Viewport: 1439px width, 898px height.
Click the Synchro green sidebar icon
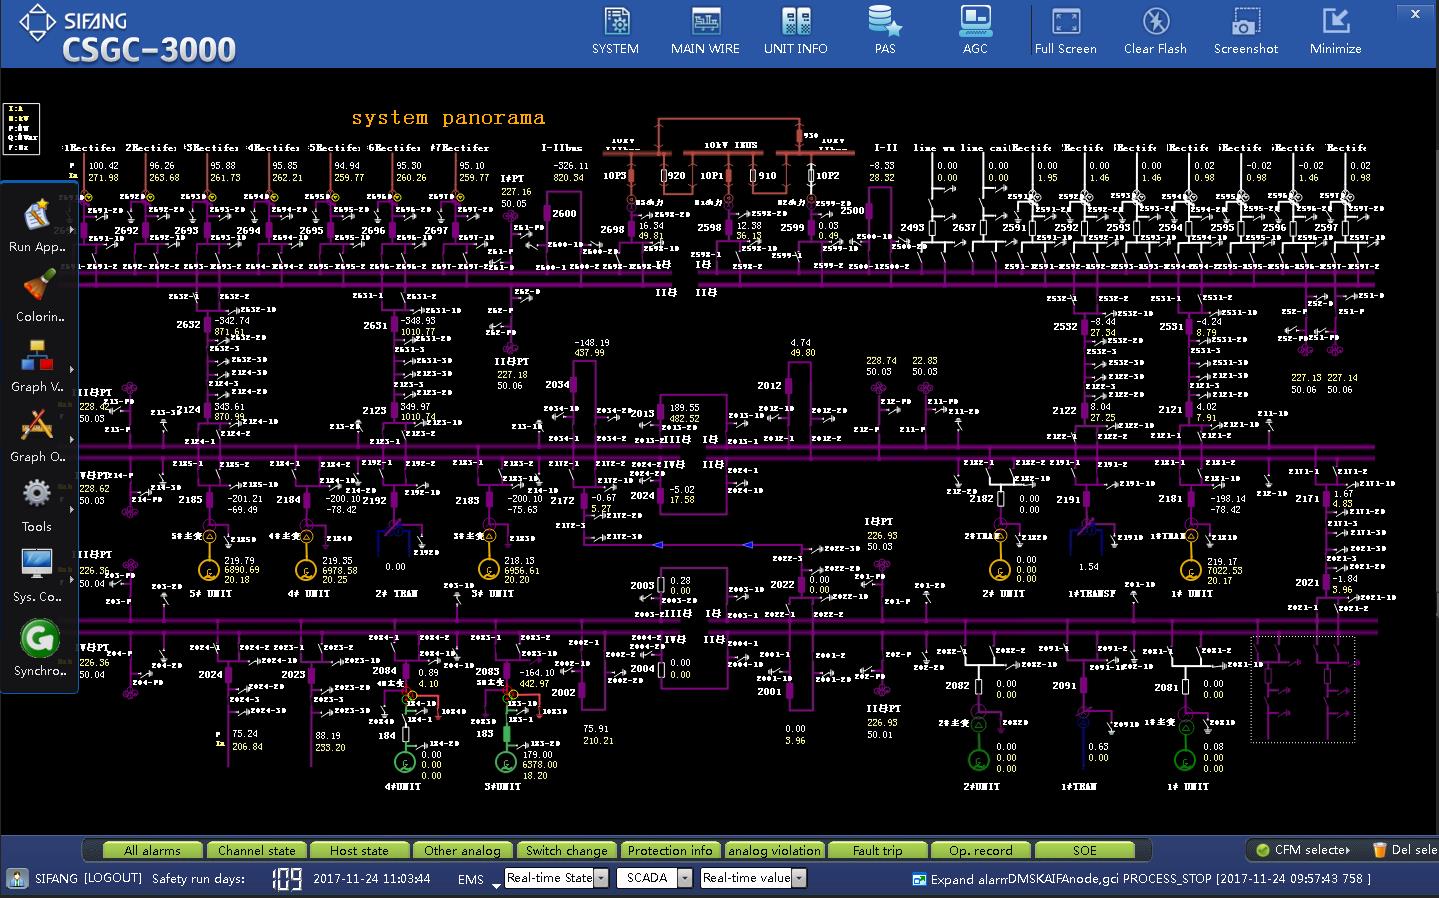click(39, 639)
